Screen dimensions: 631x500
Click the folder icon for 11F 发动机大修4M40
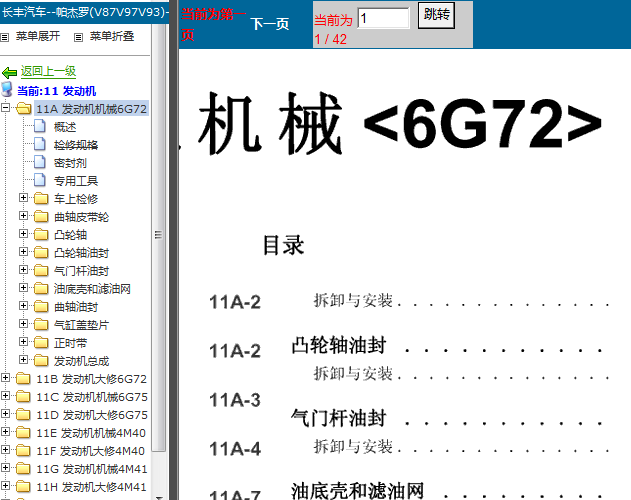23,450
